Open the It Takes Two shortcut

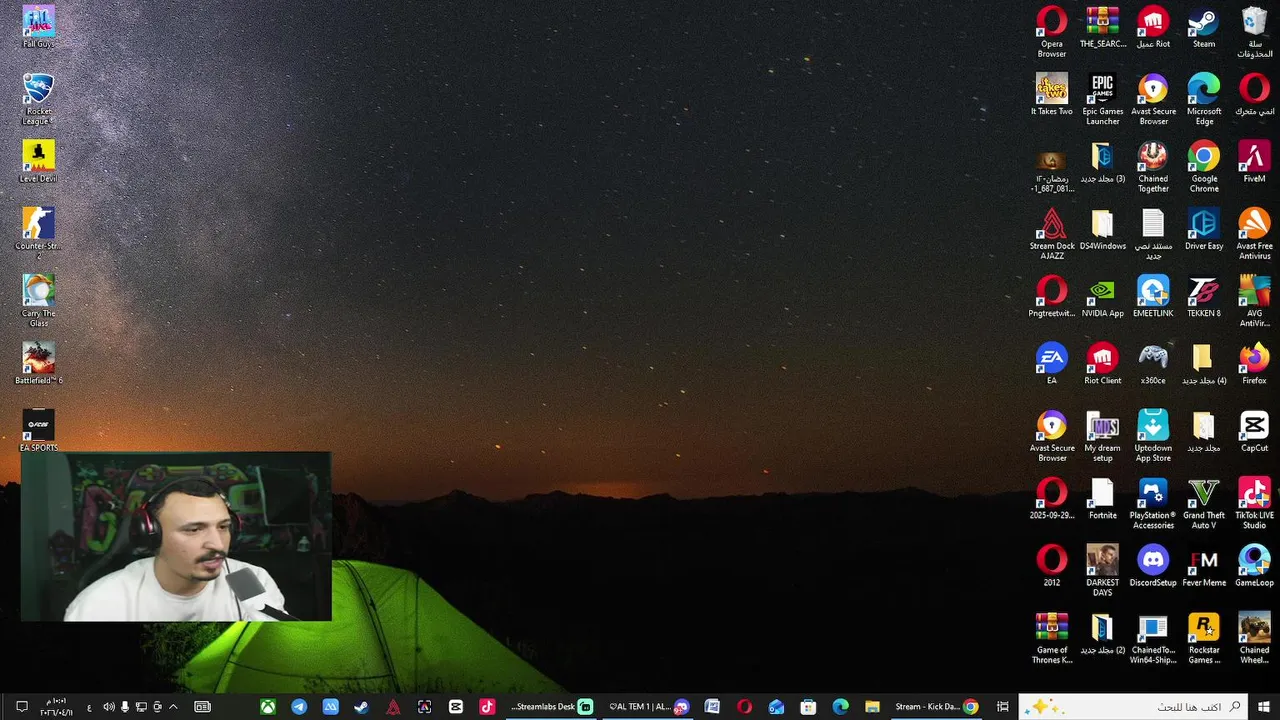pyautogui.click(x=1052, y=94)
